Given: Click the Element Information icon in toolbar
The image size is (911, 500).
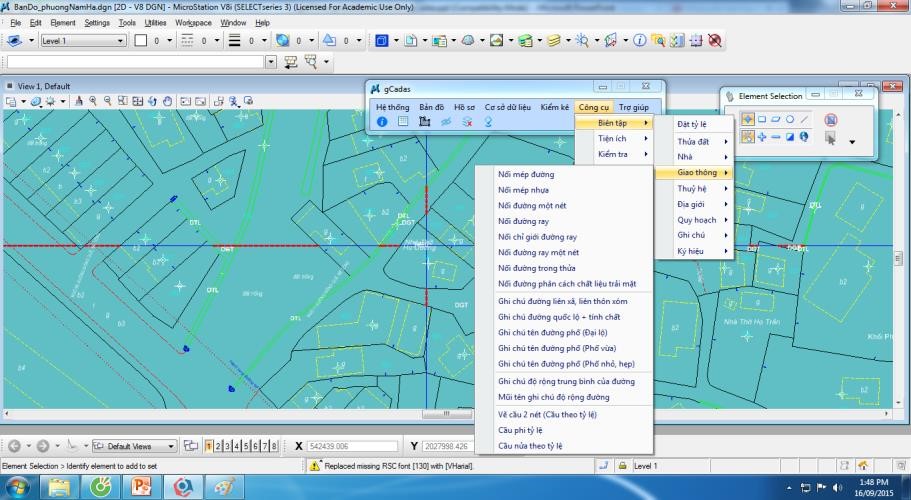Looking at the screenshot, I should pos(639,41).
